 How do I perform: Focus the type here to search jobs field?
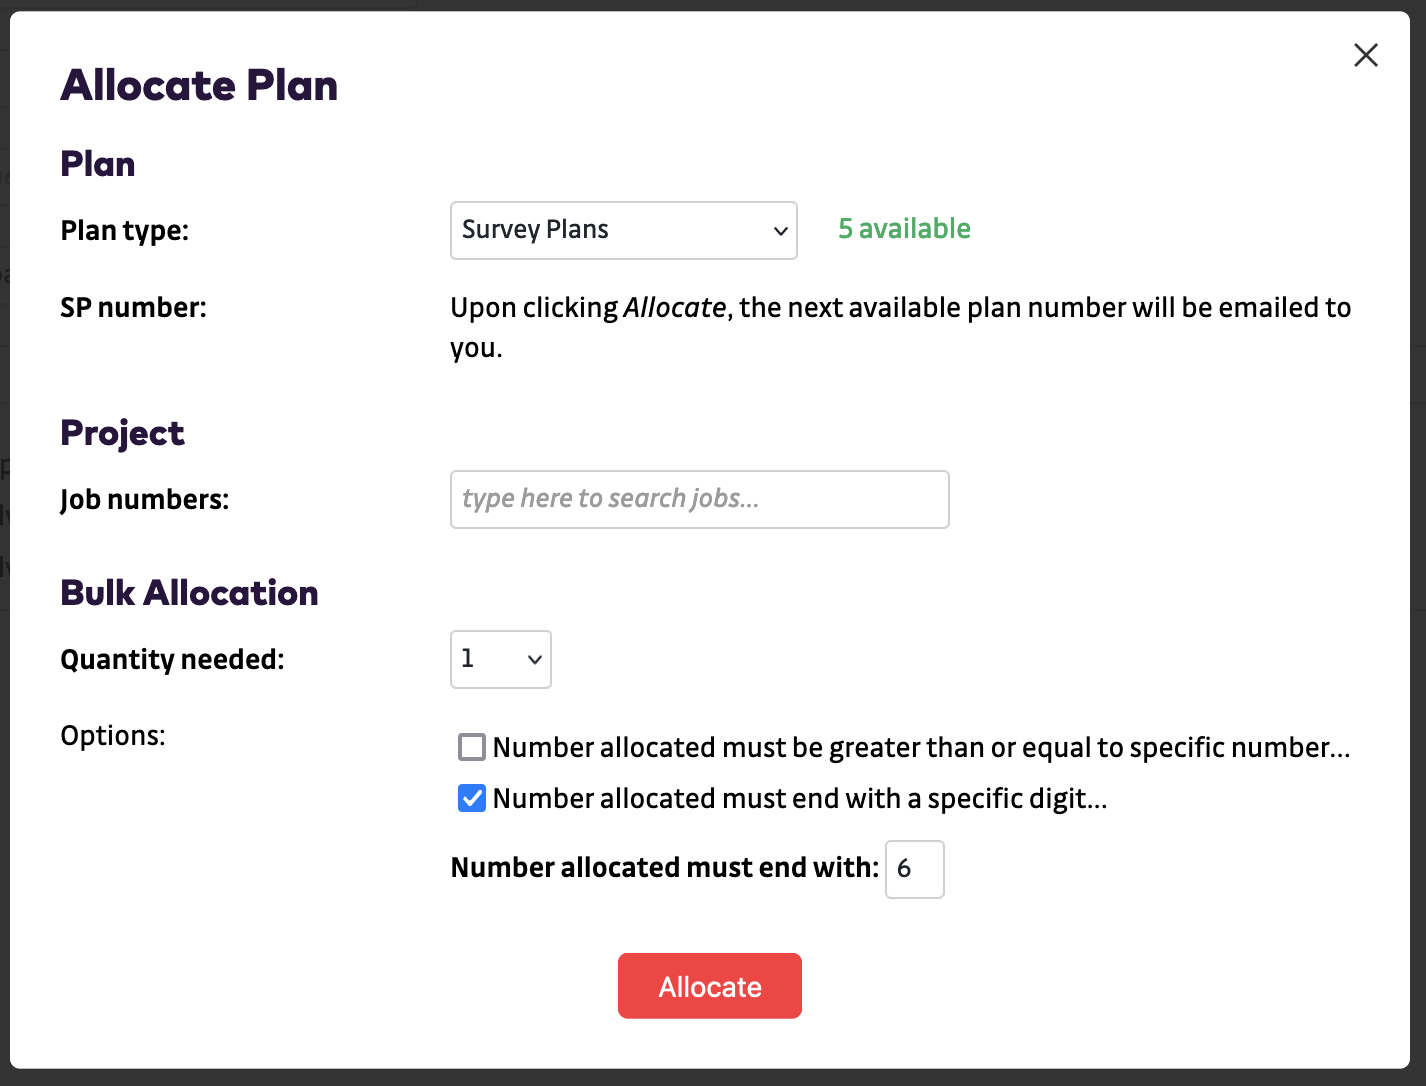pyautogui.click(x=699, y=499)
